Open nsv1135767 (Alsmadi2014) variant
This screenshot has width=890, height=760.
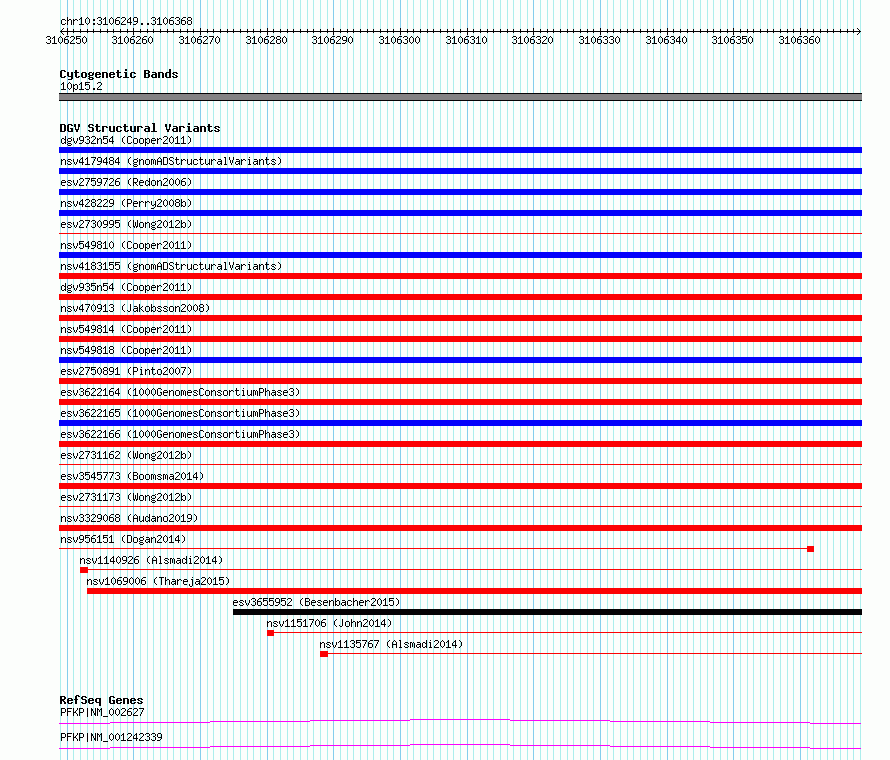pyautogui.click(x=391, y=644)
